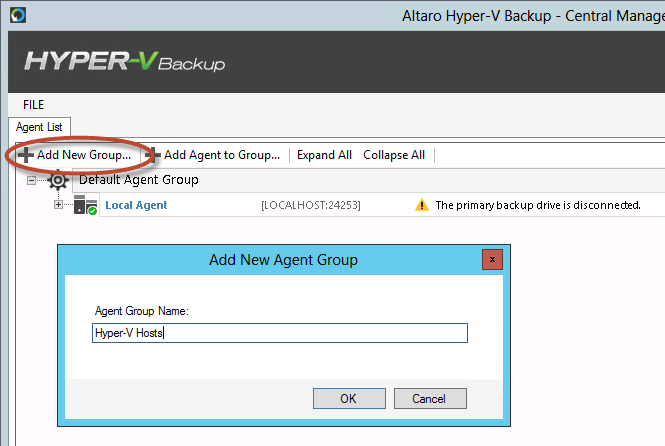The width and height of the screenshot is (665, 446).
Task: Click Collapse All in the toolbar
Action: 394,155
